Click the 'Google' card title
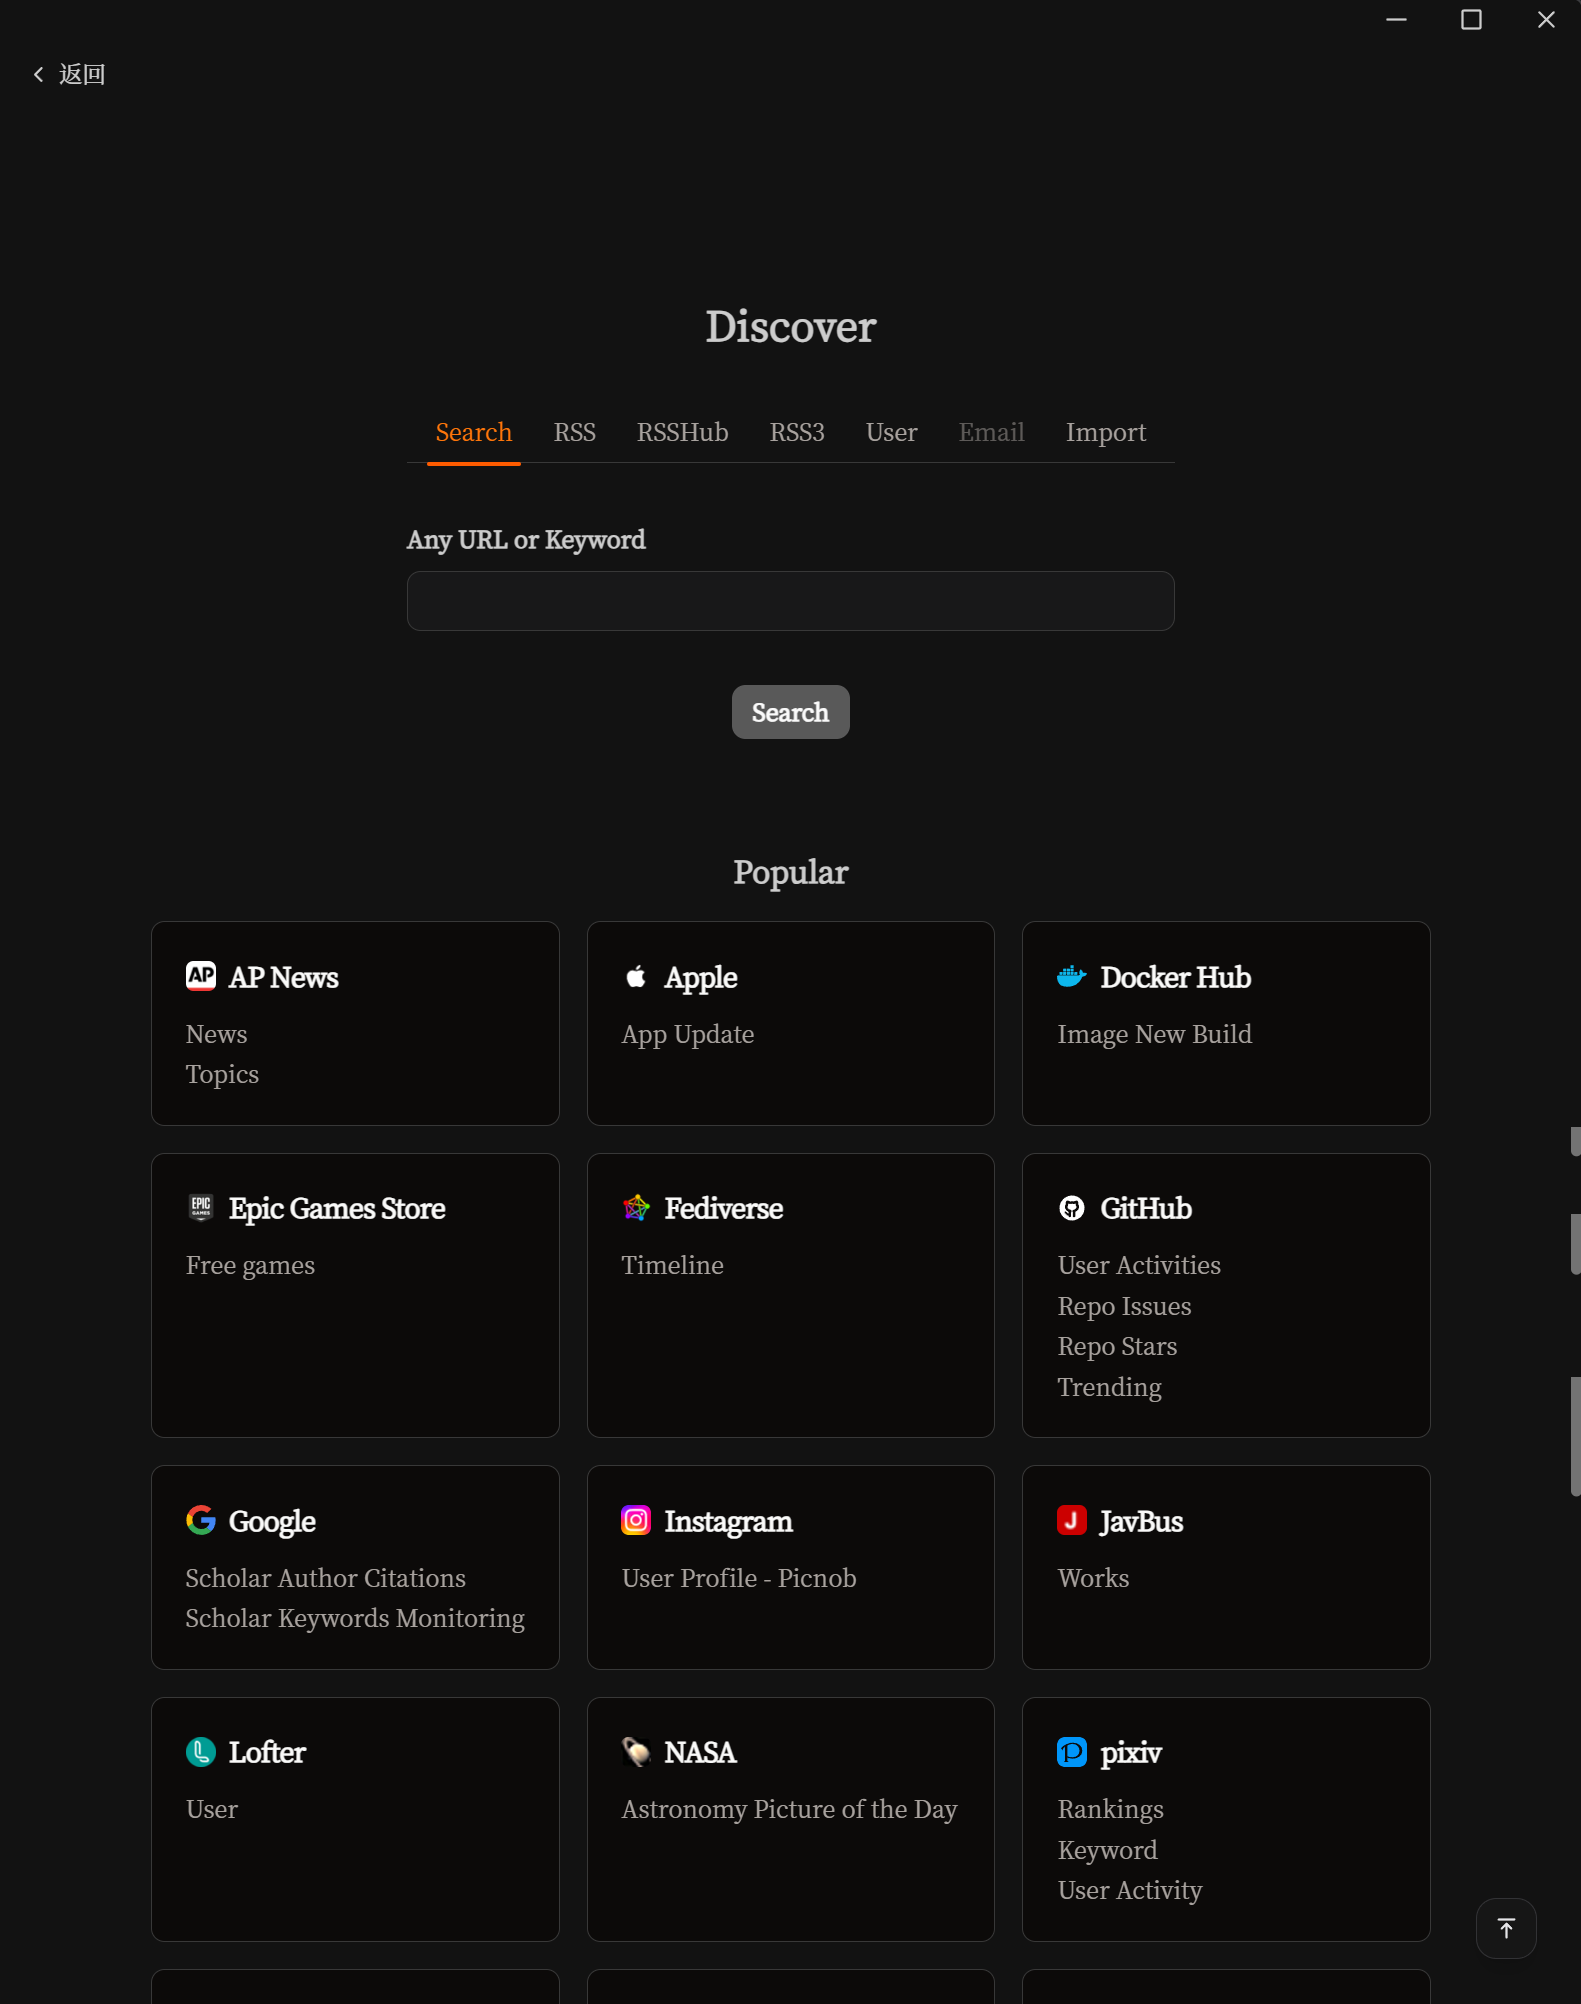 click(272, 1521)
